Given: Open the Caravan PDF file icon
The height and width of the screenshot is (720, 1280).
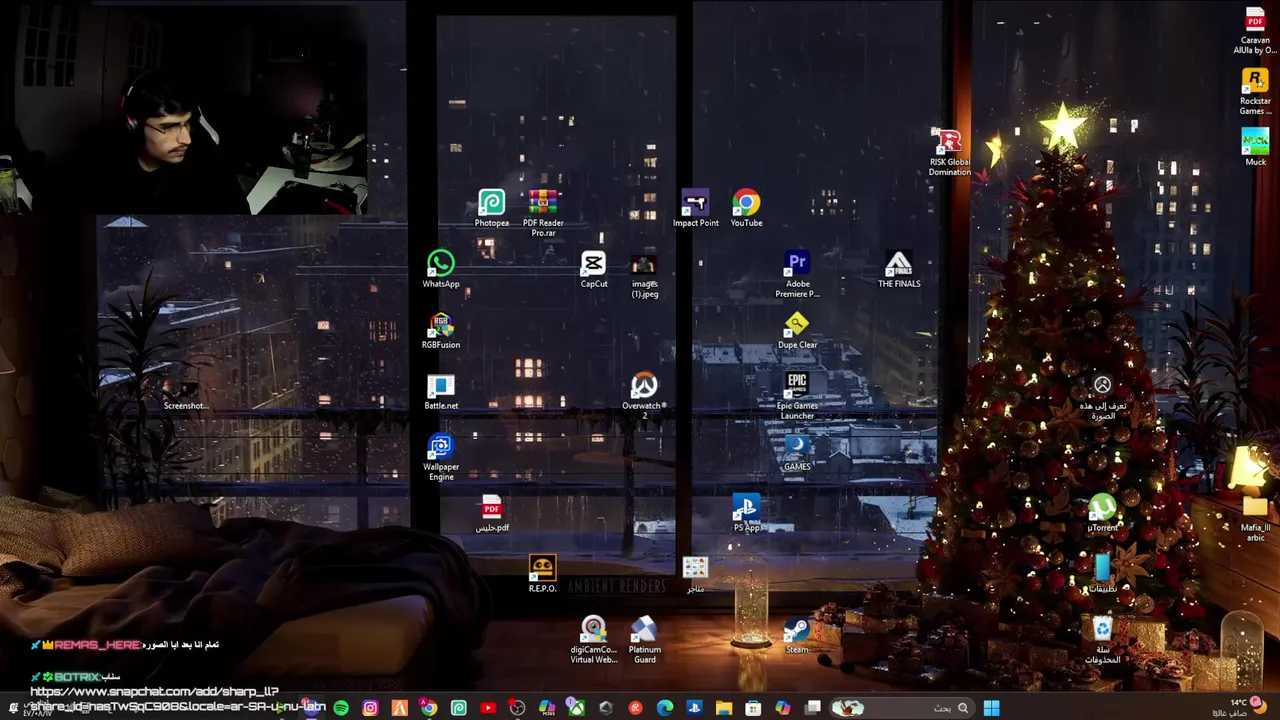Looking at the screenshot, I should click(1255, 30).
